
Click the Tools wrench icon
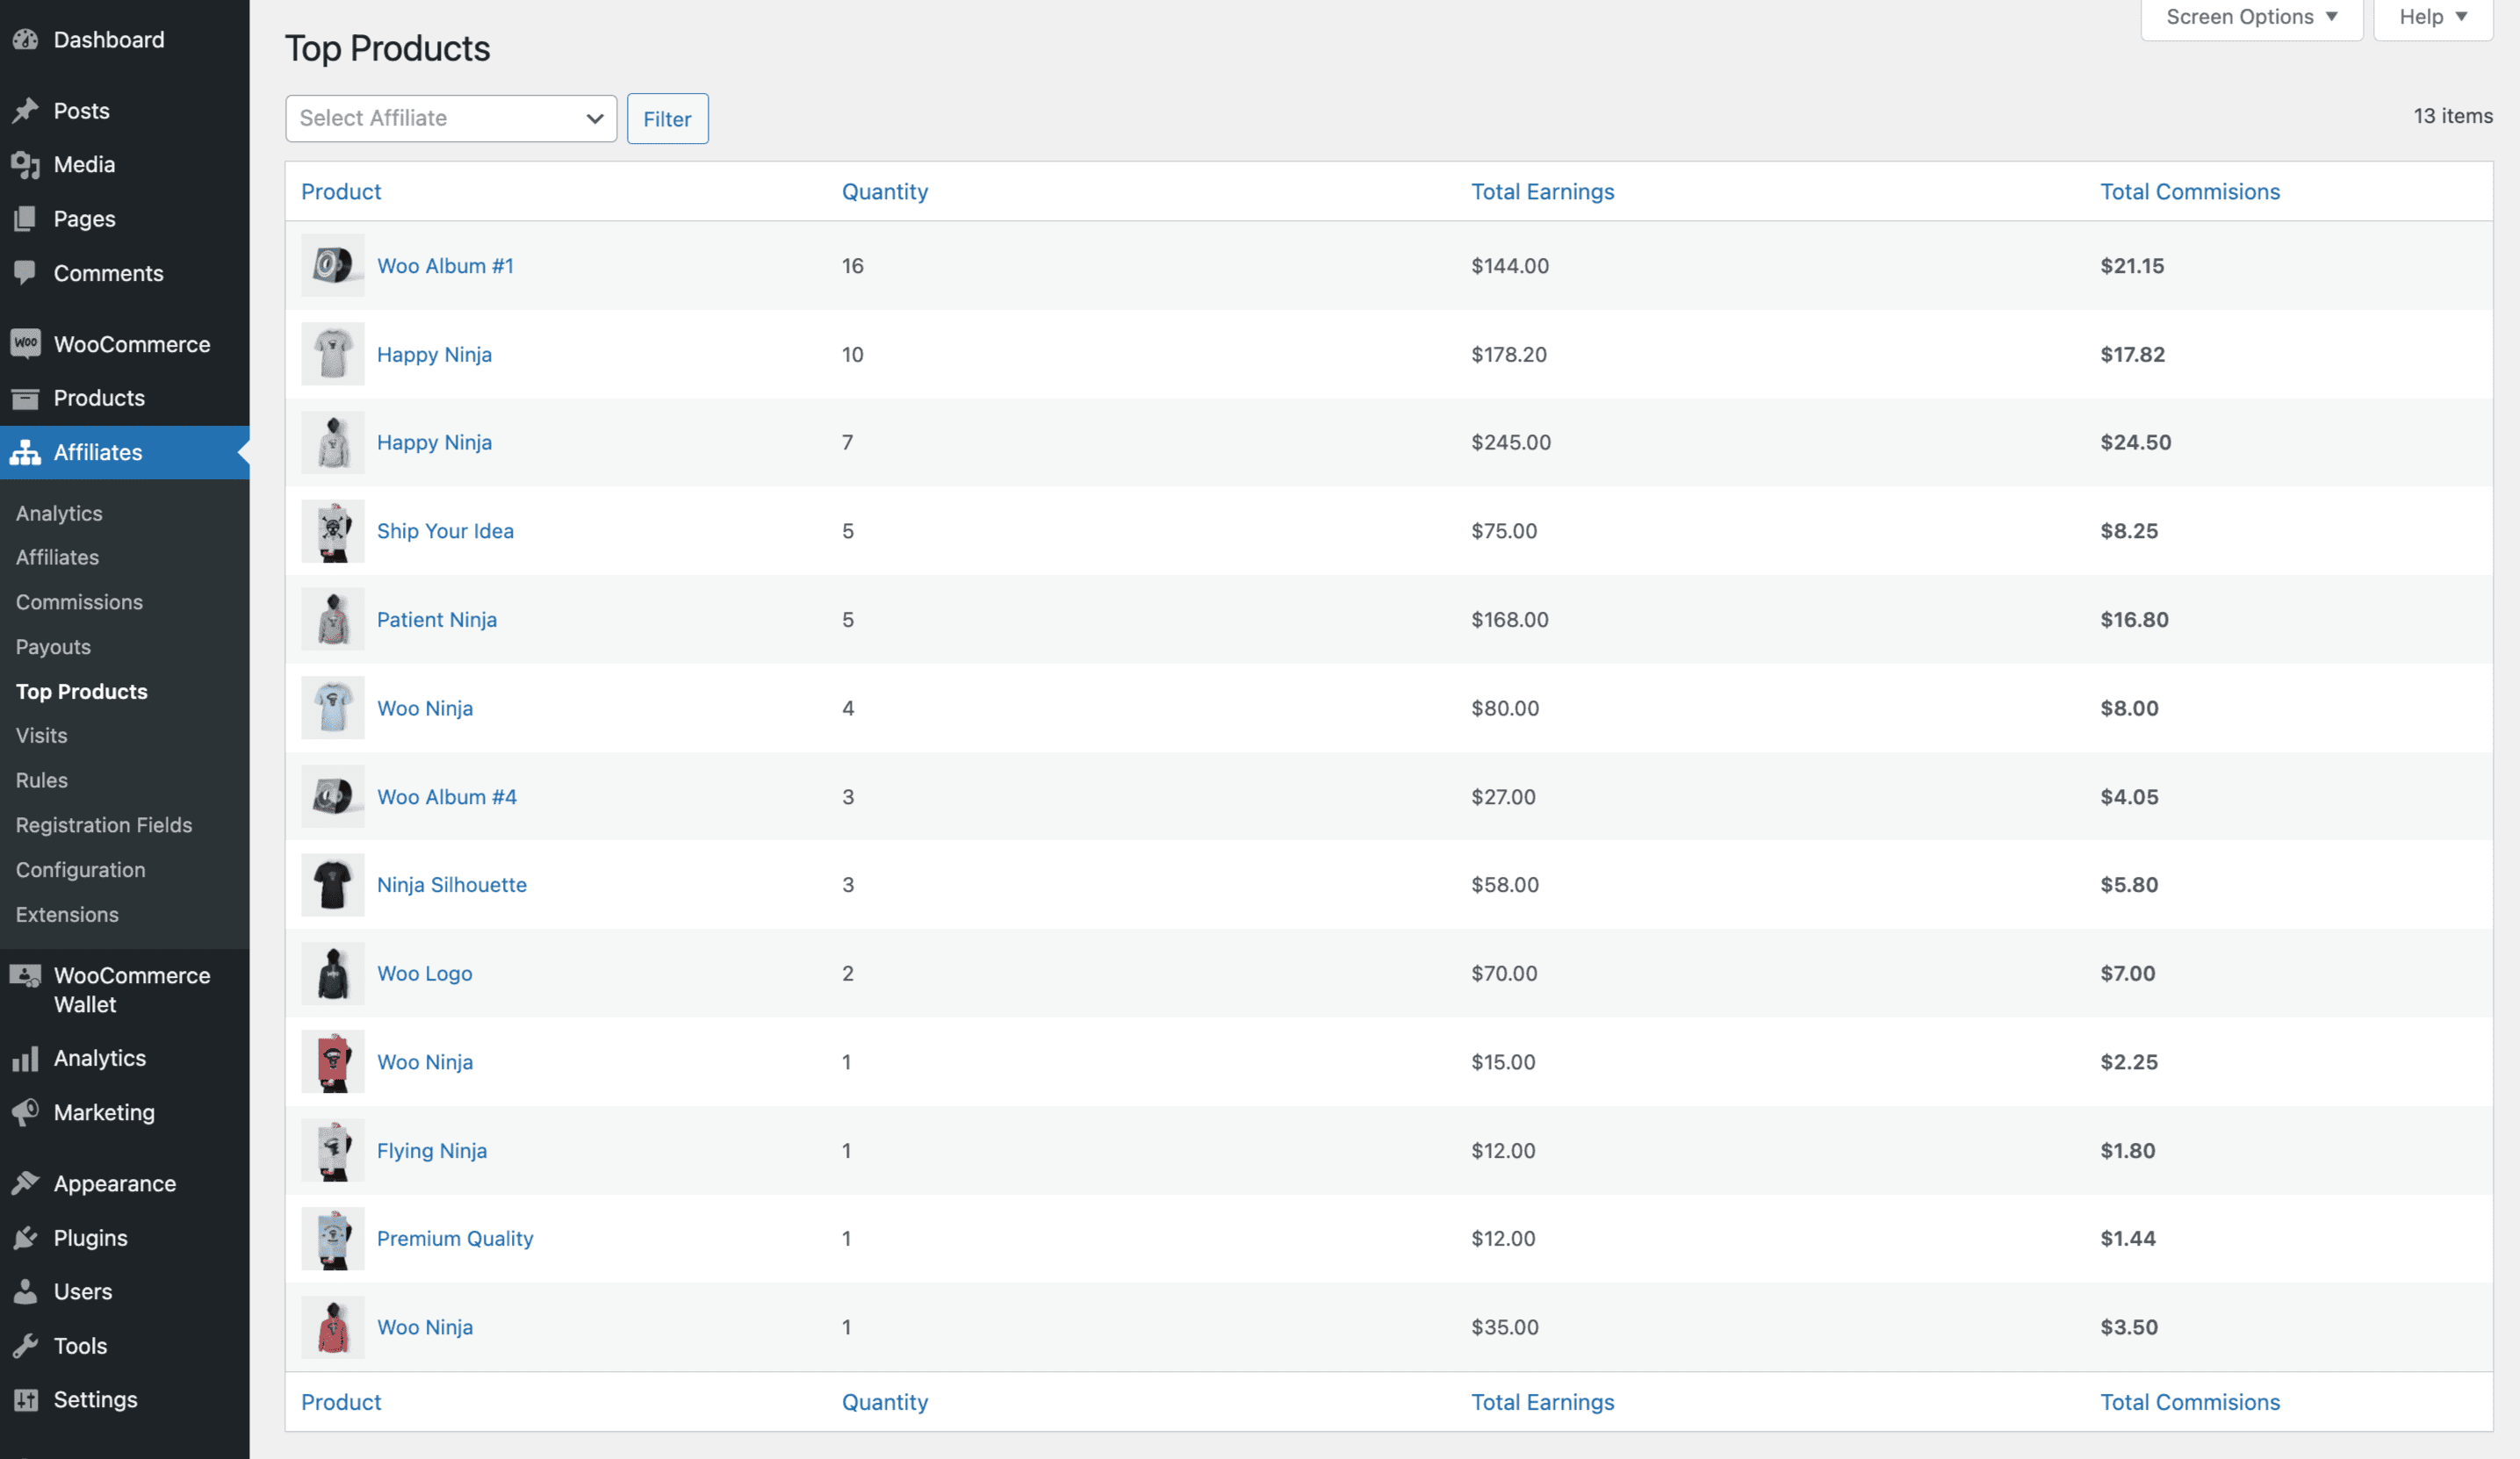(25, 1346)
